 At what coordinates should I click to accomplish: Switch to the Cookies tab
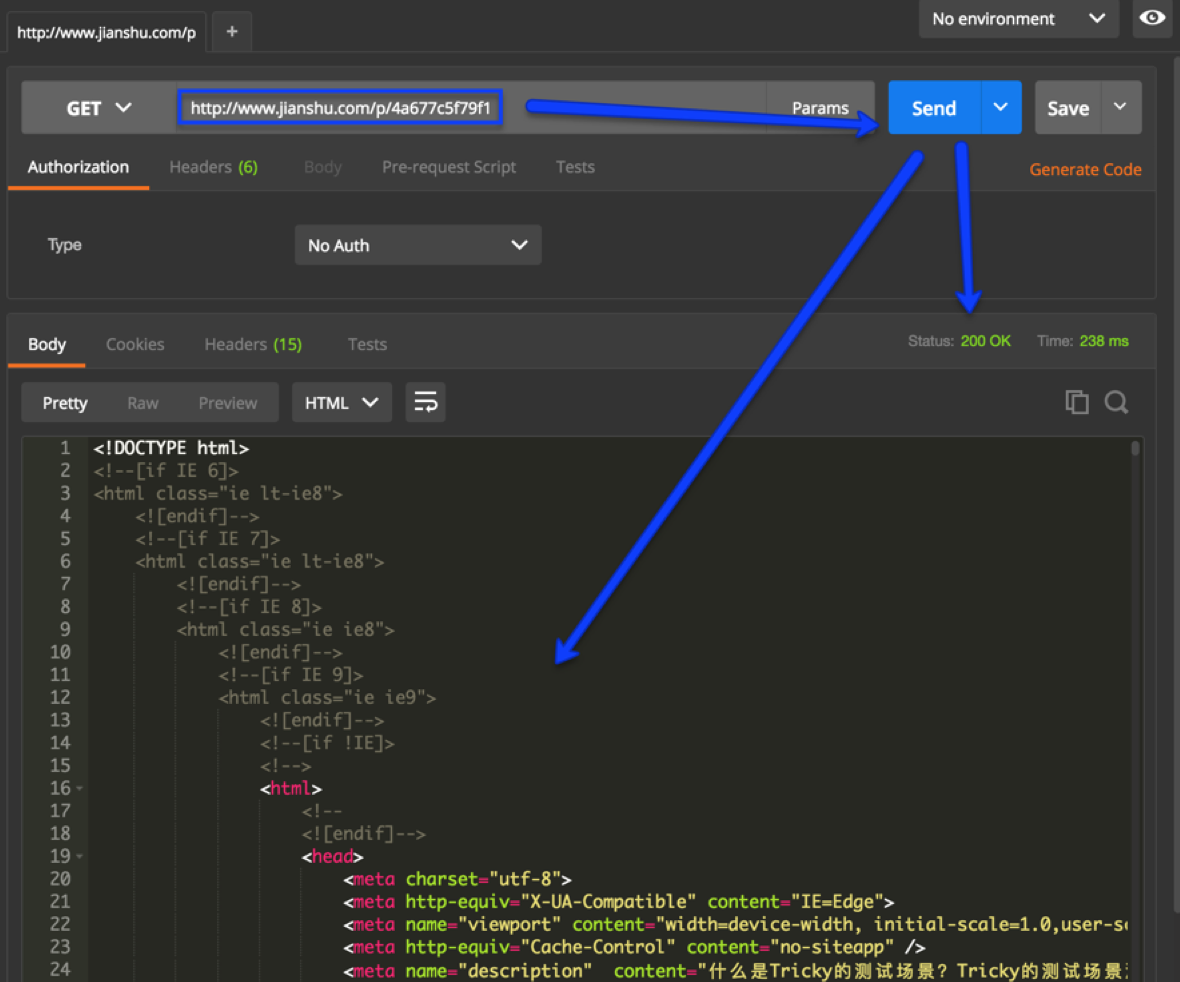click(135, 345)
